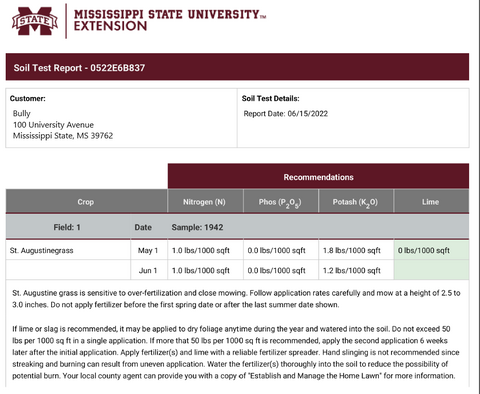Viewport: 480px width, 394px height.
Task: Click the Sample: 1942 label
Action: [x=197, y=227]
